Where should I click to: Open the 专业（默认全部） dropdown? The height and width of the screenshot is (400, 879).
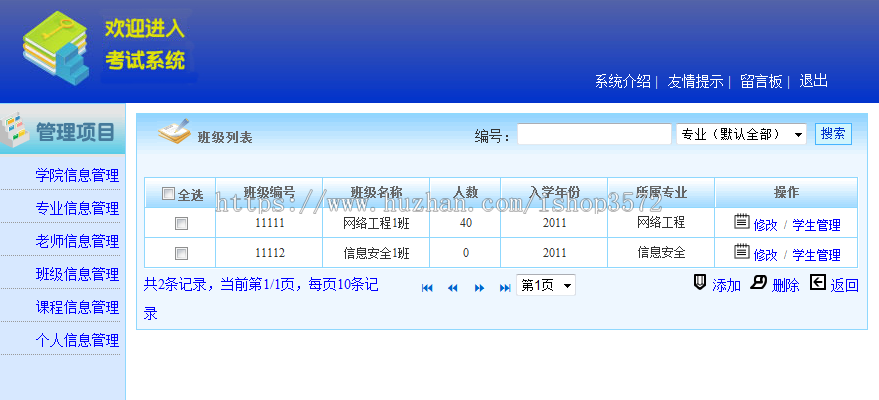(x=741, y=134)
